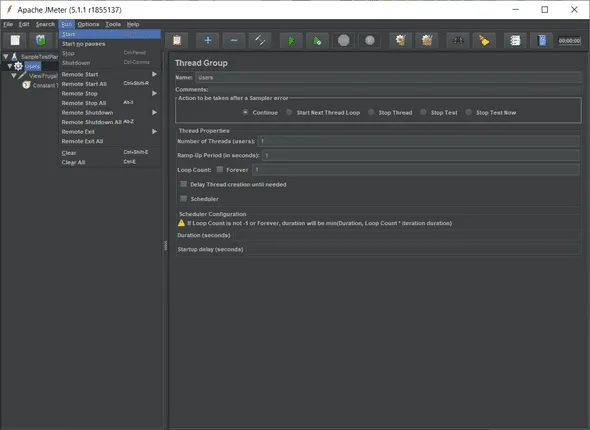Open the File menu
This screenshot has width=590, height=430.
click(x=8, y=24)
